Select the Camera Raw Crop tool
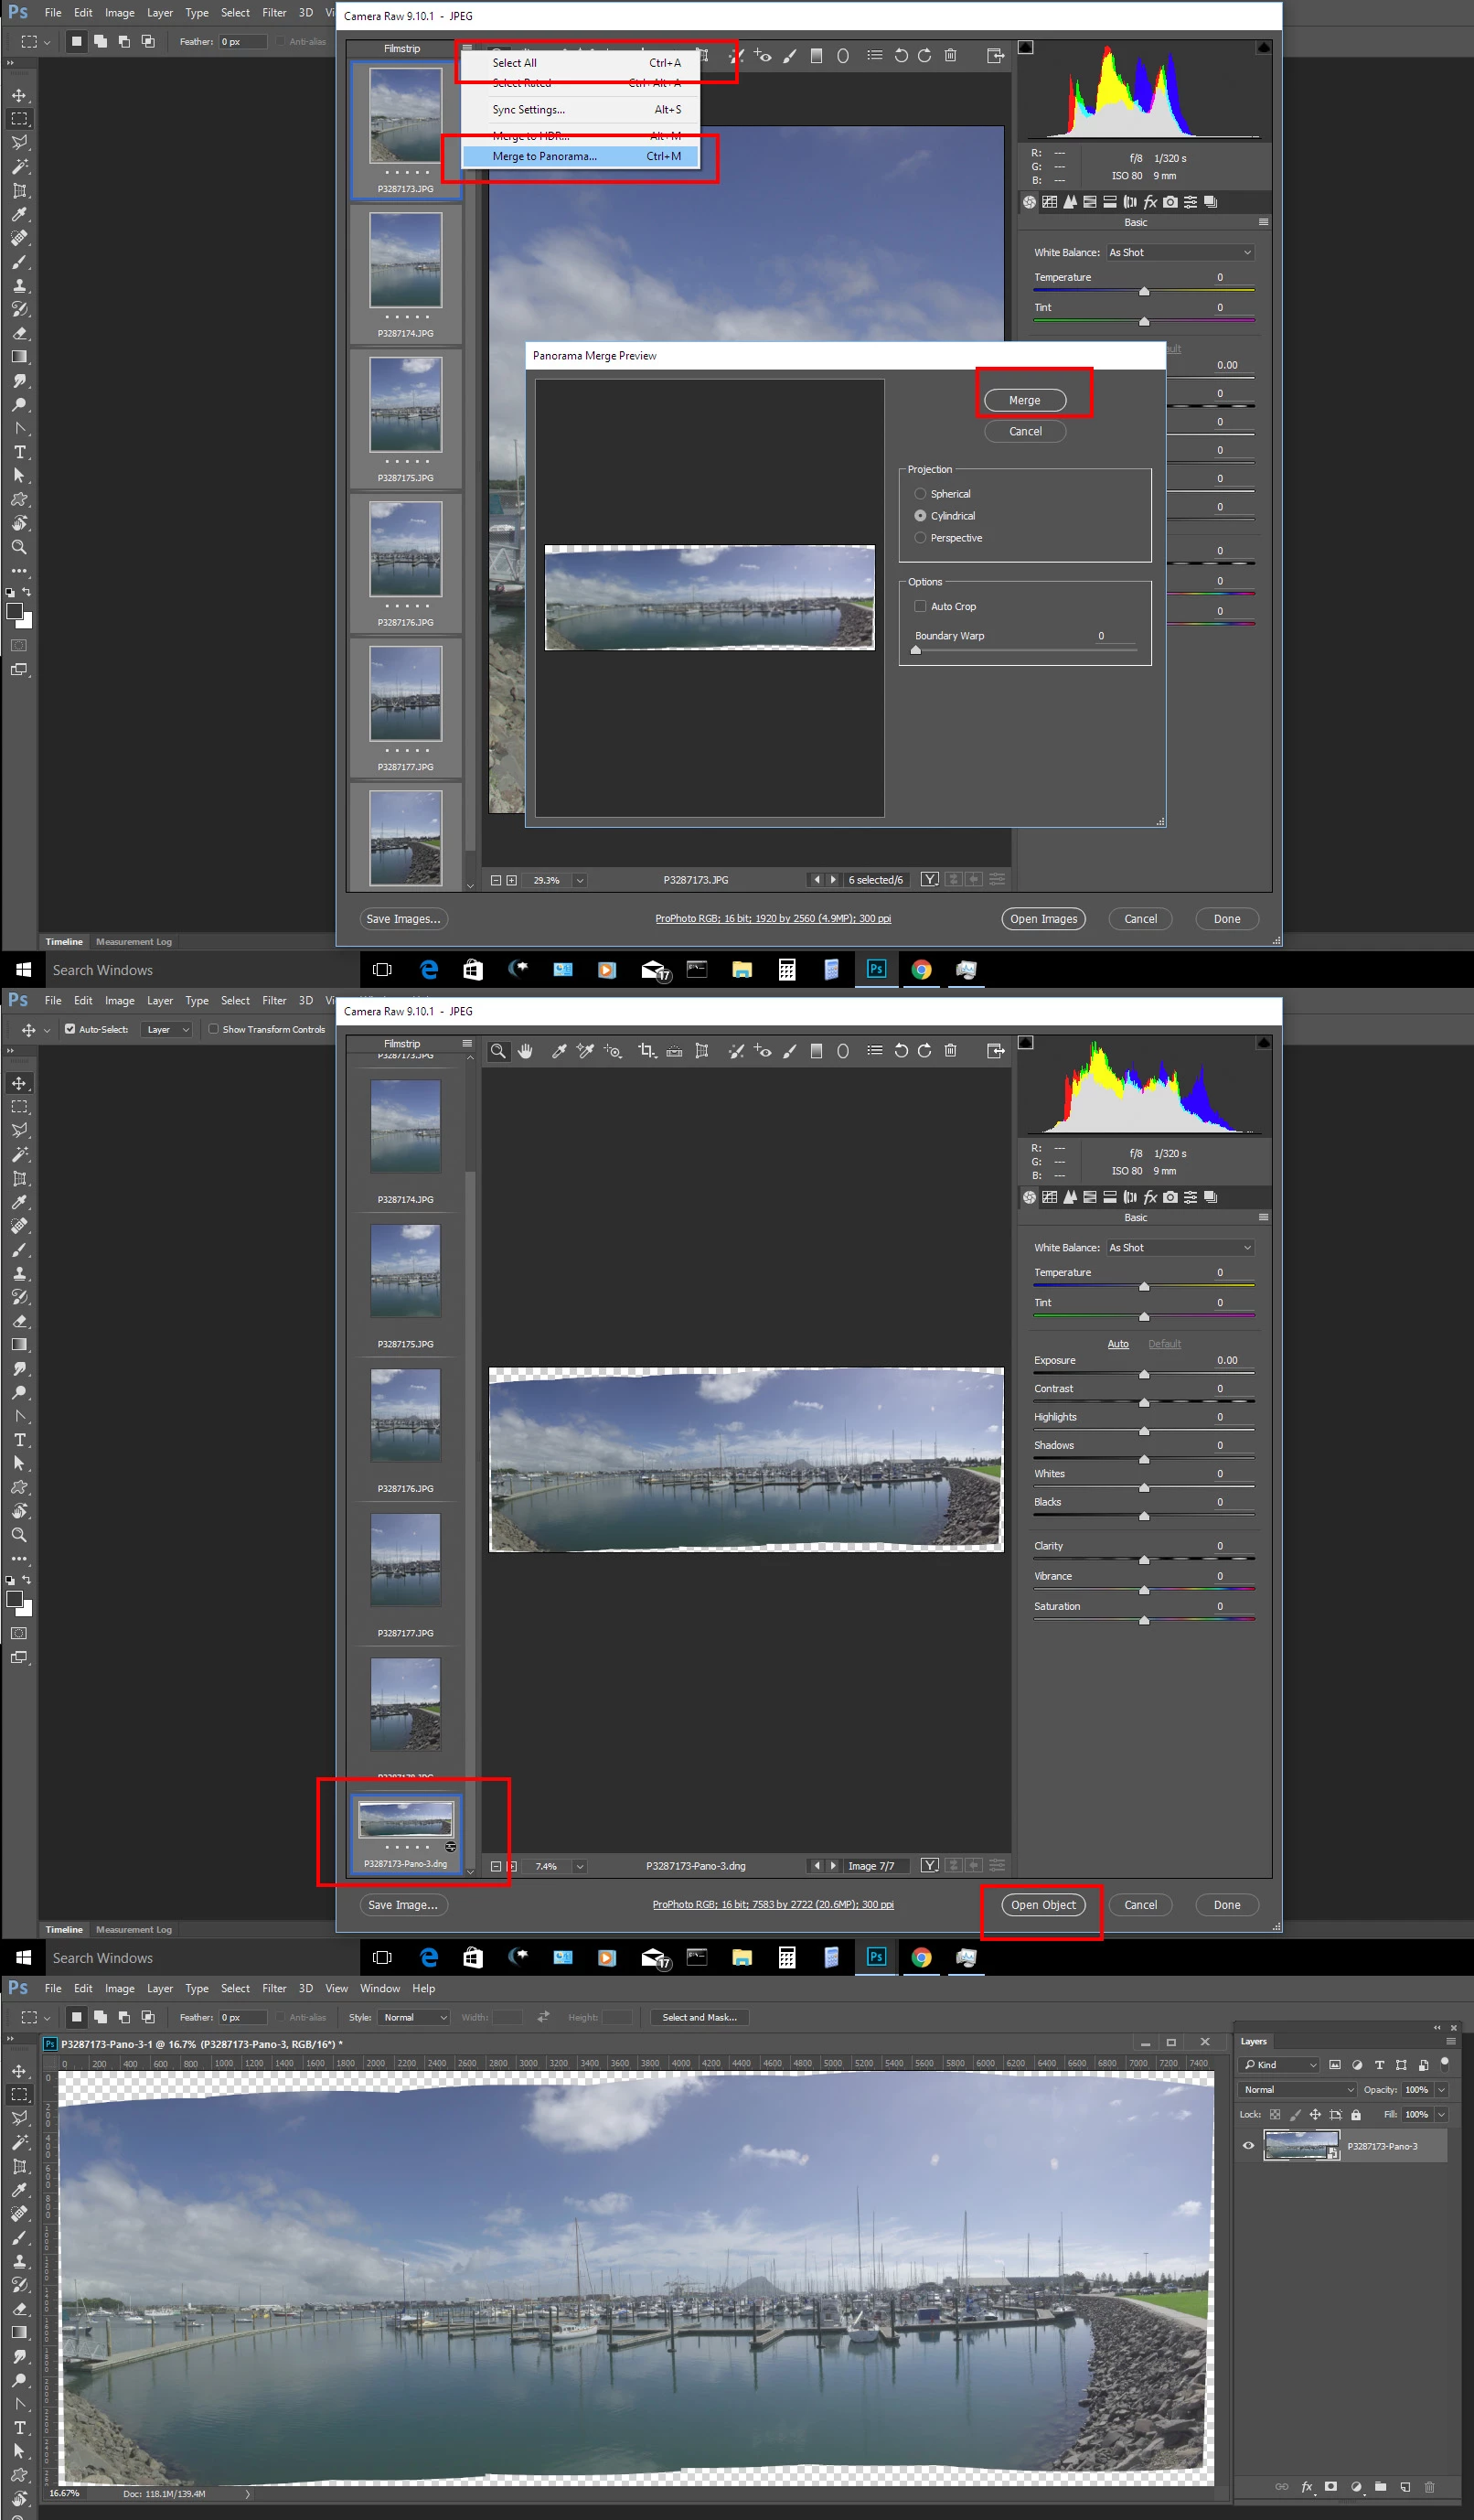This screenshot has width=1474, height=2520. (x=647, y=1051)
